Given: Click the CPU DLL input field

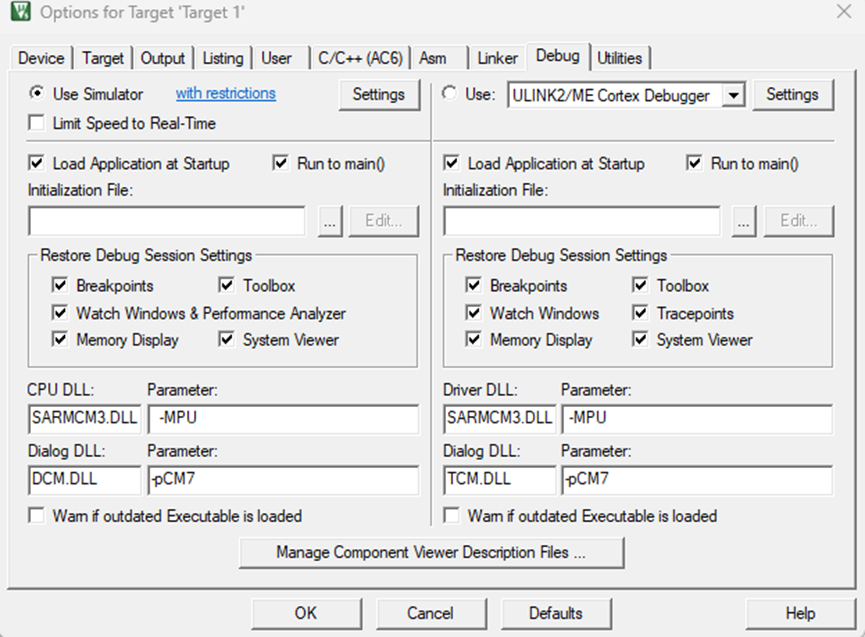Looking at the screenshot, I should click(84, 419).
